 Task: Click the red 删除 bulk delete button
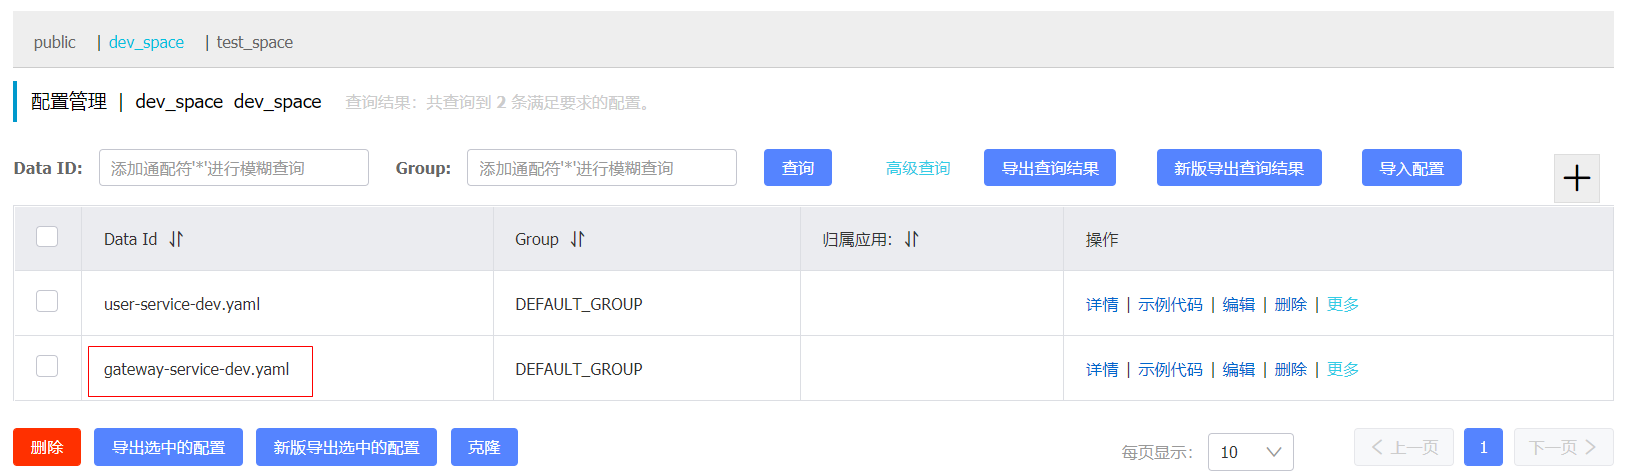pos(47,447)
